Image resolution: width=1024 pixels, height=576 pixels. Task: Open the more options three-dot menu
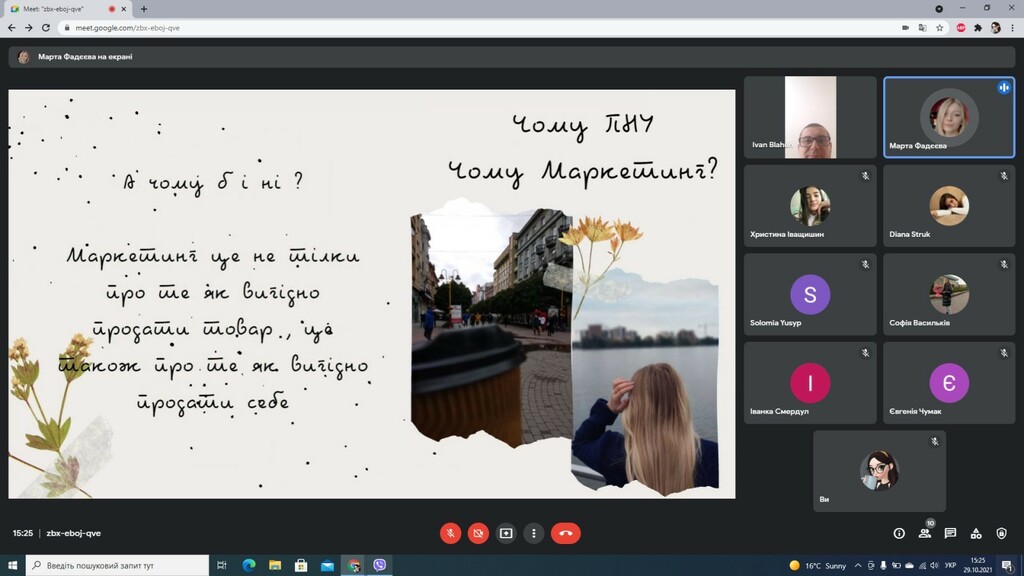coord(534,533)
